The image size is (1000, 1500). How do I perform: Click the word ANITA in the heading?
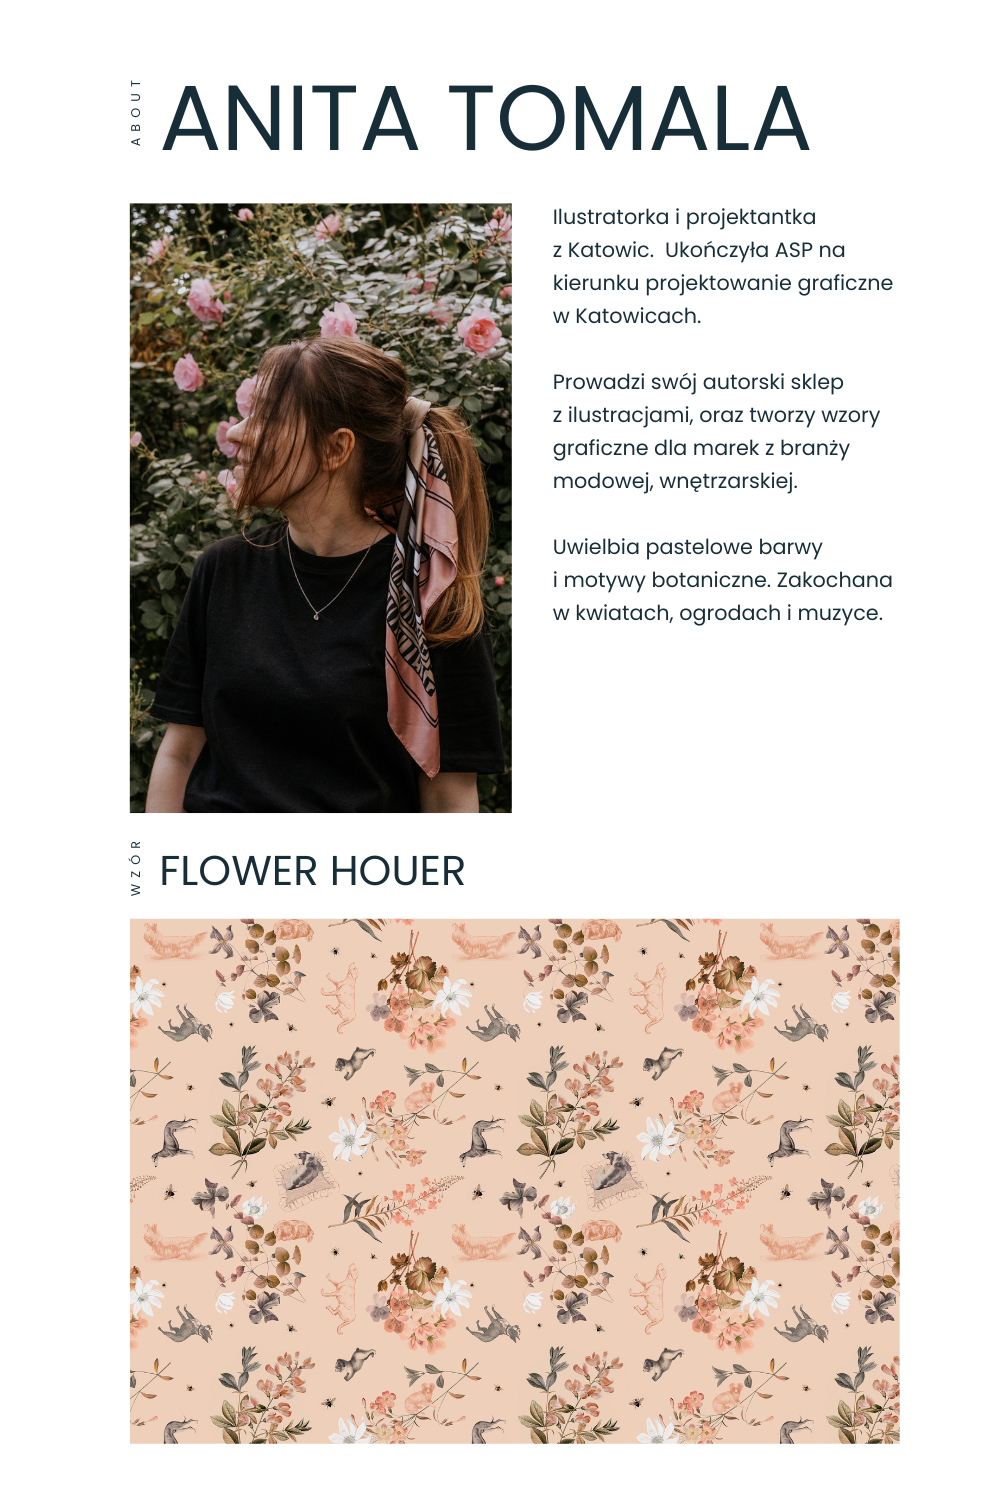click(x=290, y=119)
